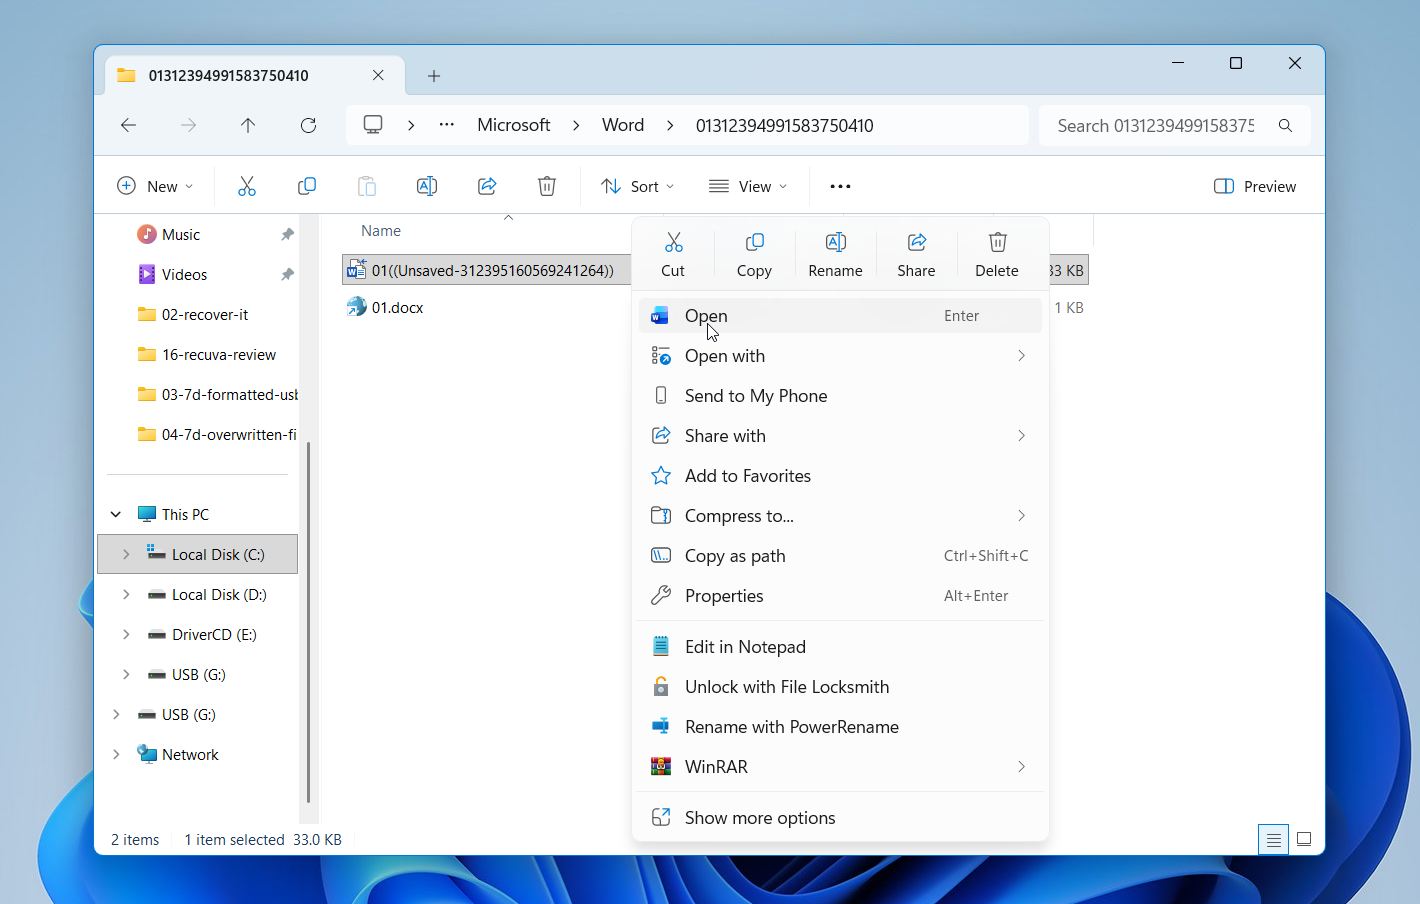Click the Delete trash icon in context menu
Image resolution: width=1420 pixels, height=904 pixels.
pyautogui.click(x=997, y=243)
